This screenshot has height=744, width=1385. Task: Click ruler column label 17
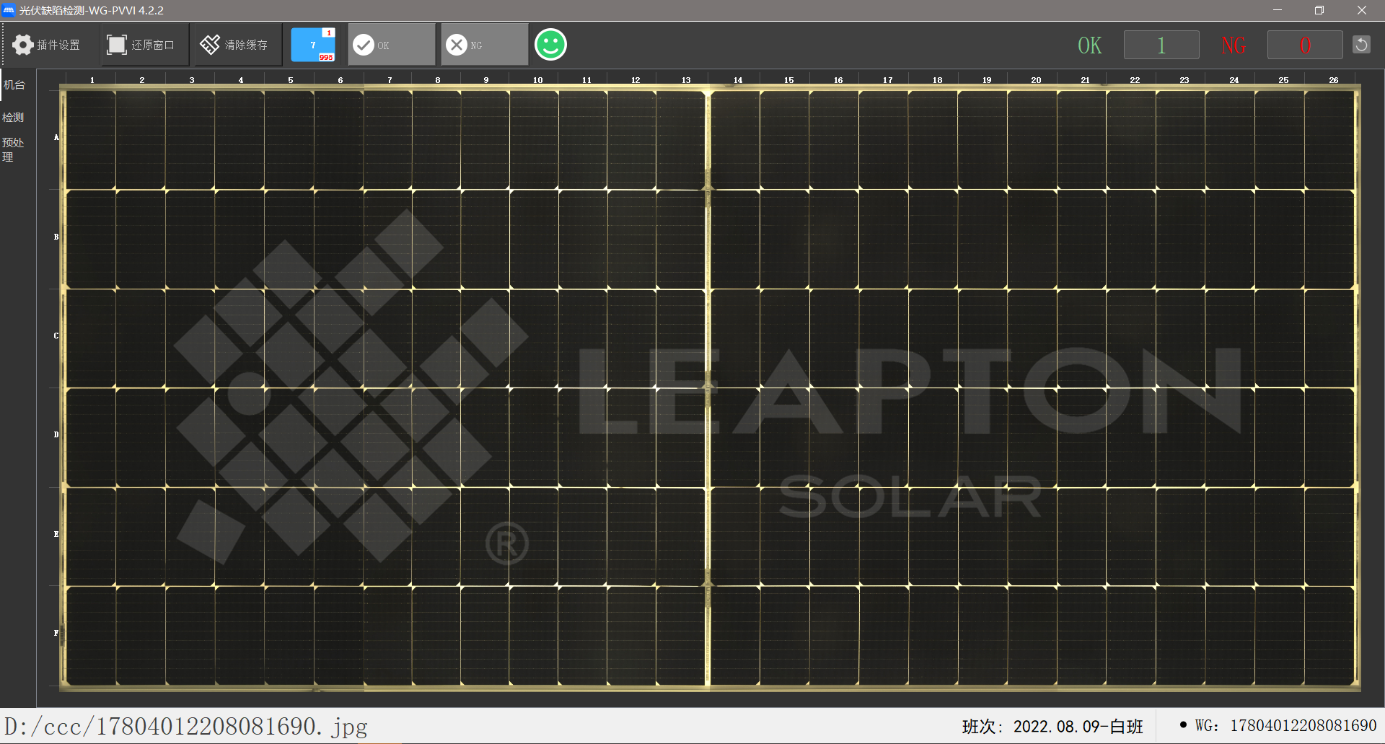click(888, 79)
